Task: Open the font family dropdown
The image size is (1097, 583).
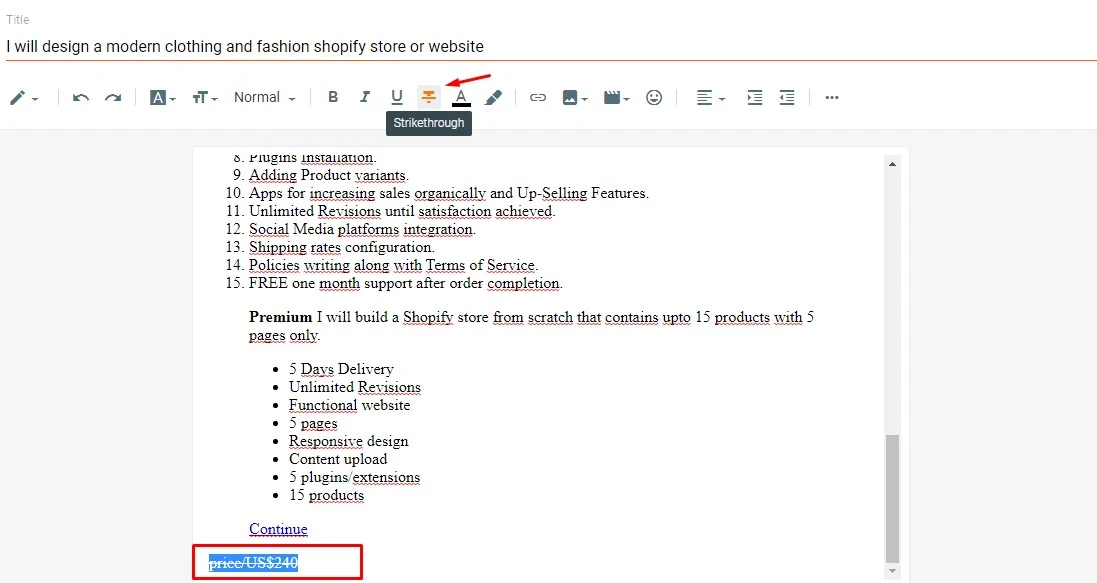Action: pos(162,98)
